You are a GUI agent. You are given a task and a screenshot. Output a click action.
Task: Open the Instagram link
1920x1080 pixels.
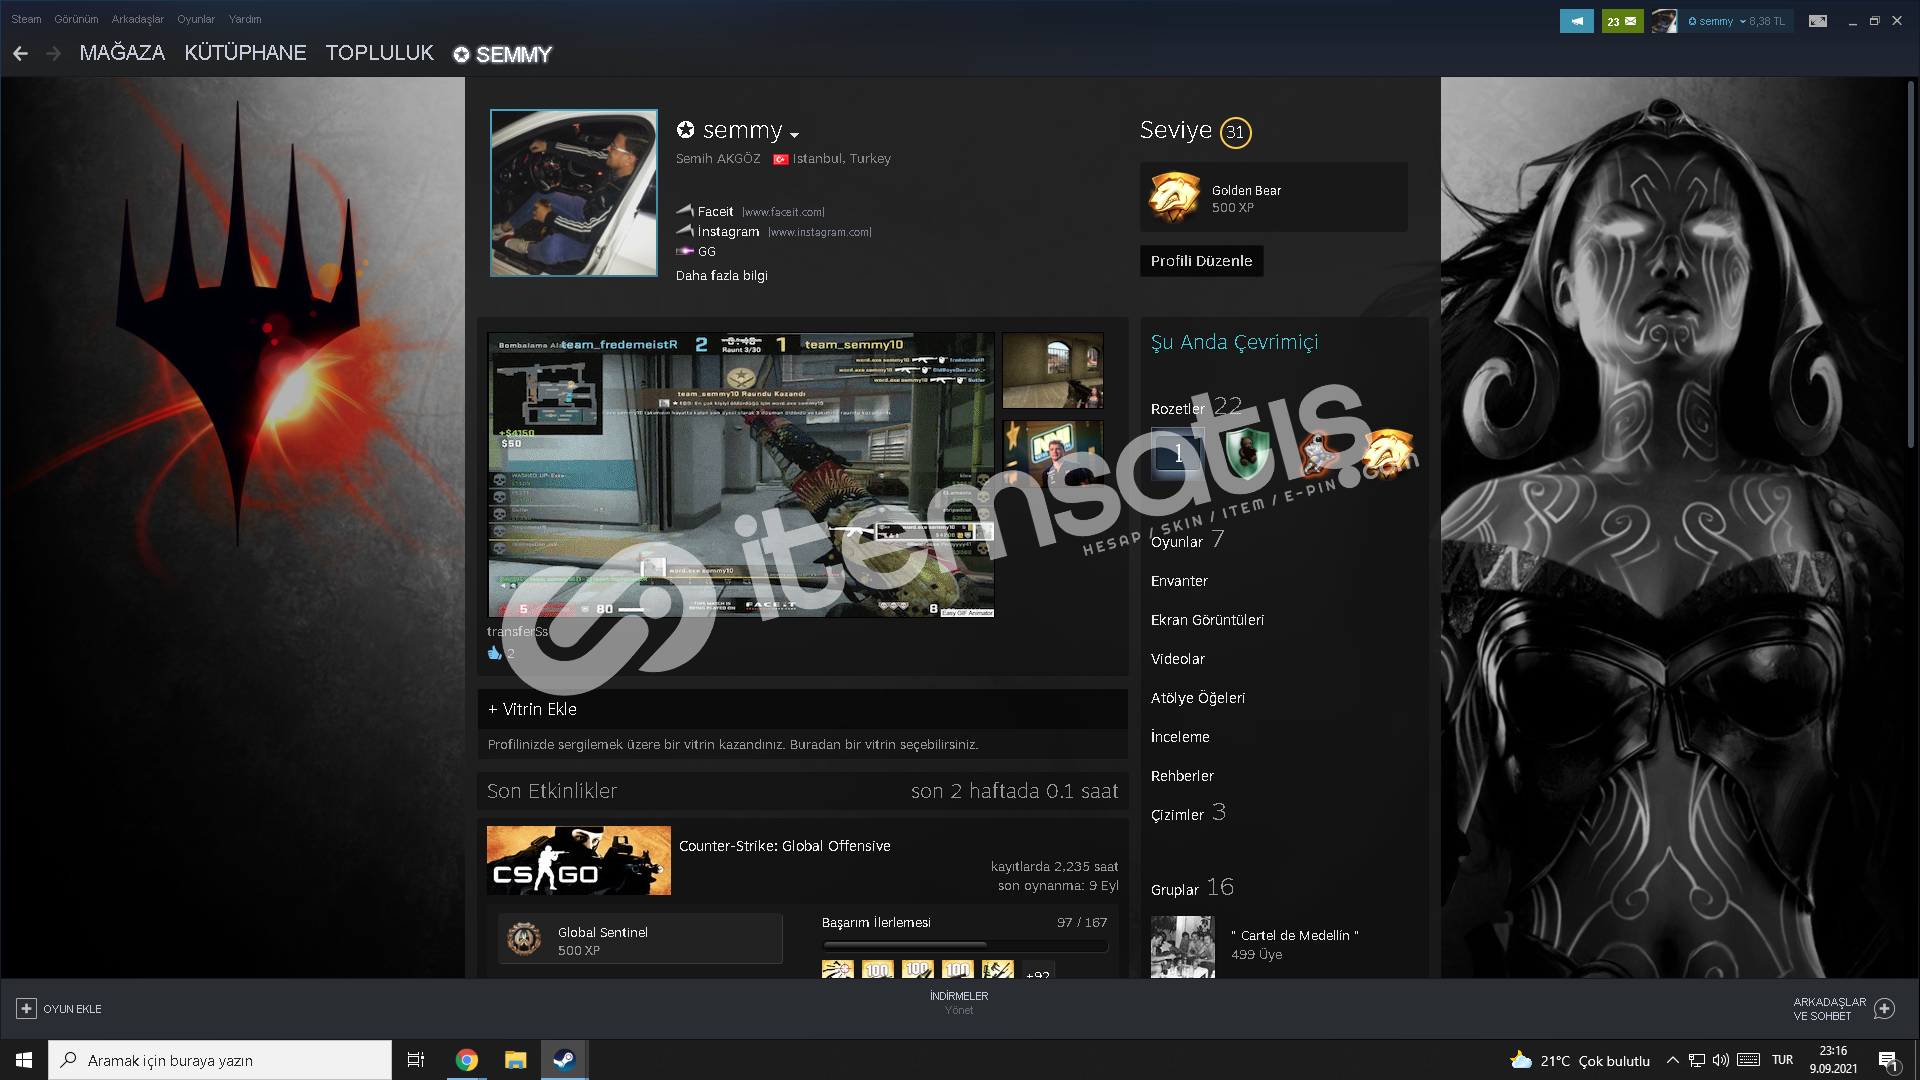coord(728,232)
